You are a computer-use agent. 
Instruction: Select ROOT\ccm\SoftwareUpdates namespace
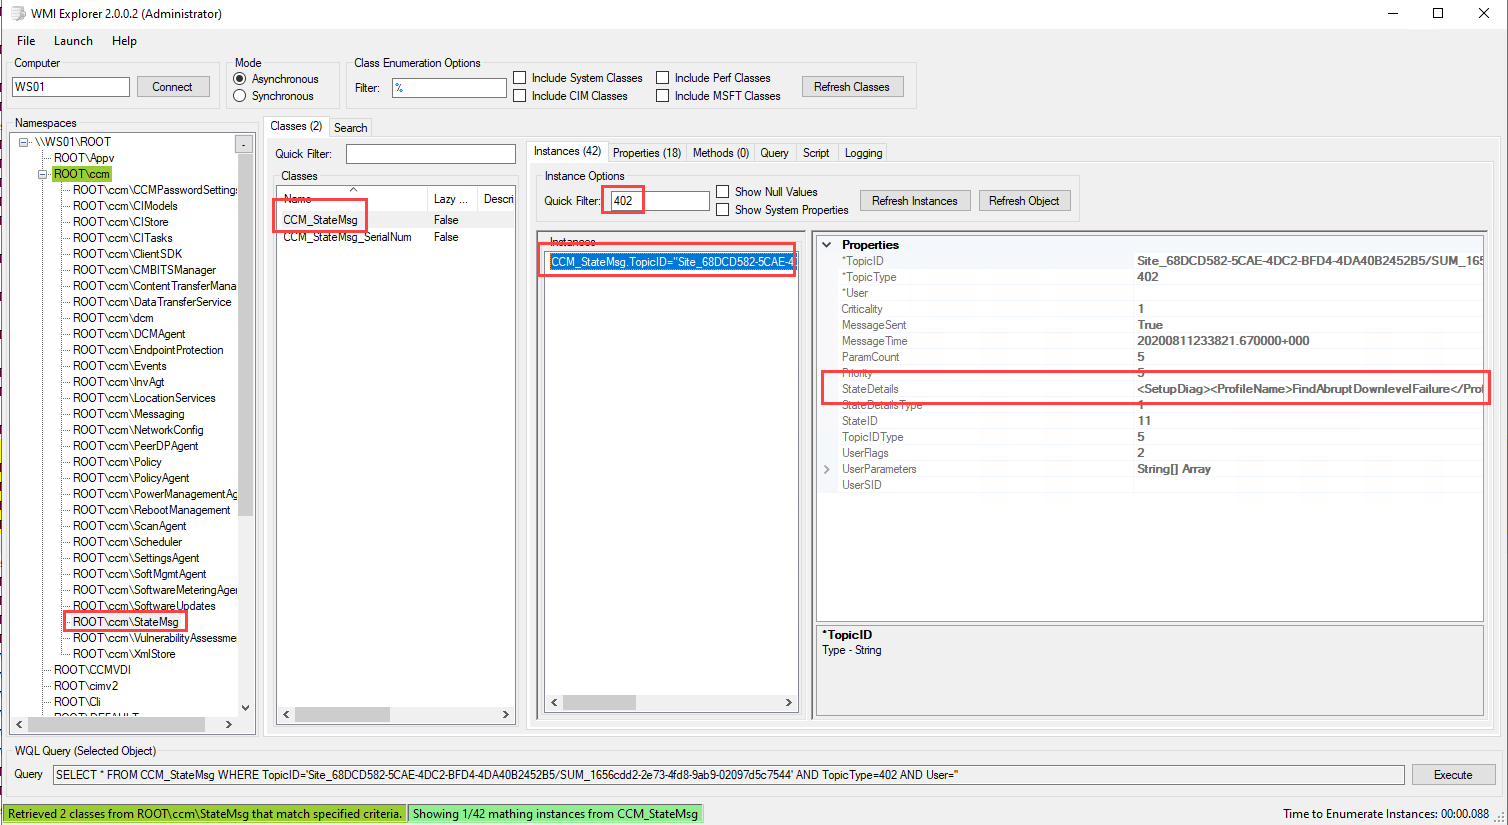pos(144,606)
